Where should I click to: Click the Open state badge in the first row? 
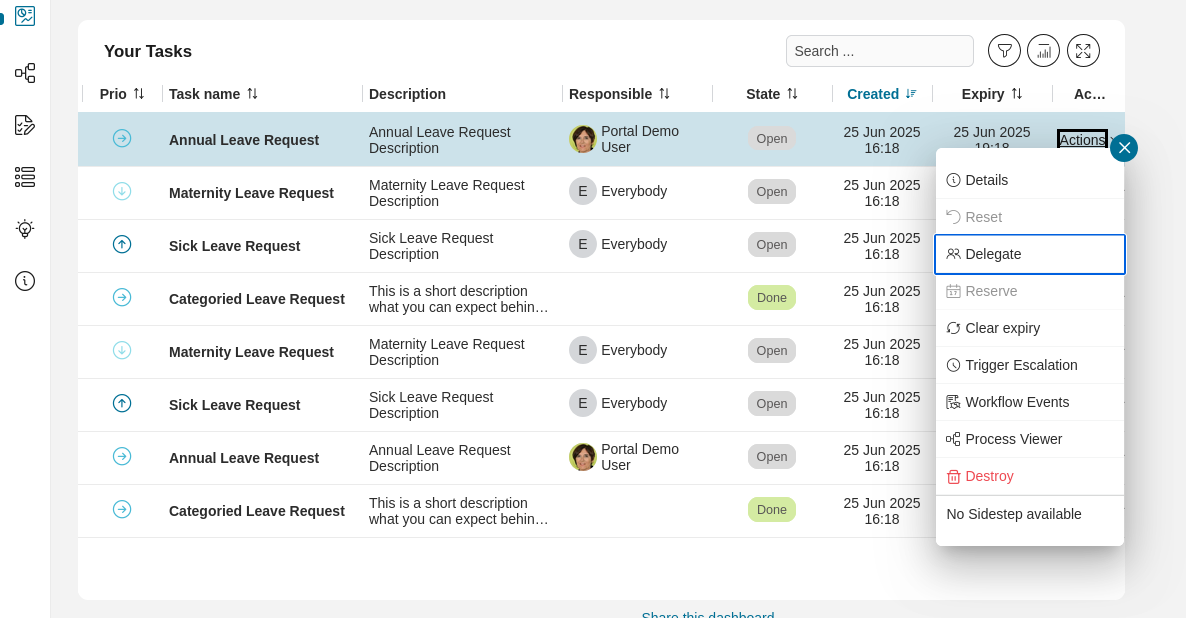coord(772,138)
